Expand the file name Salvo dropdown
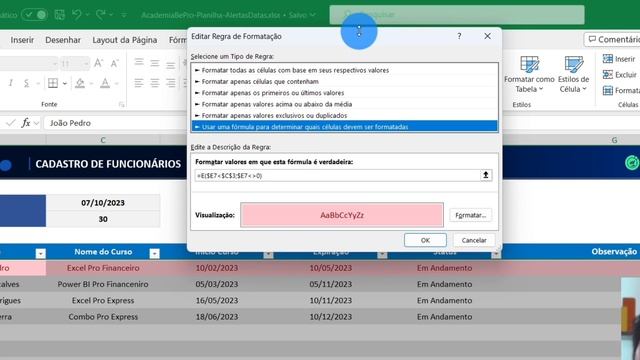The width and height of the screenshot is (640, 360). 313,15
